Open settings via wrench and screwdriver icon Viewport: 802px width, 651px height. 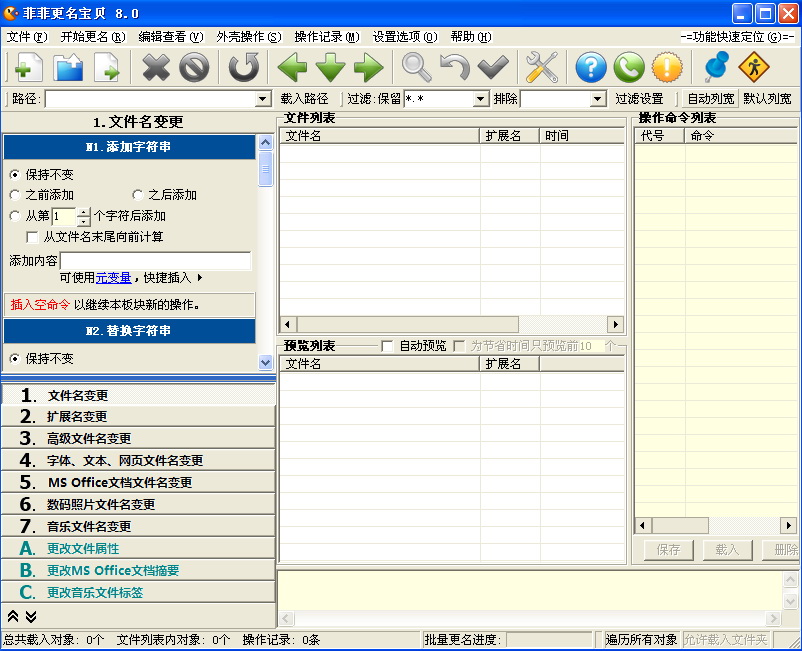tap(542, 67)
